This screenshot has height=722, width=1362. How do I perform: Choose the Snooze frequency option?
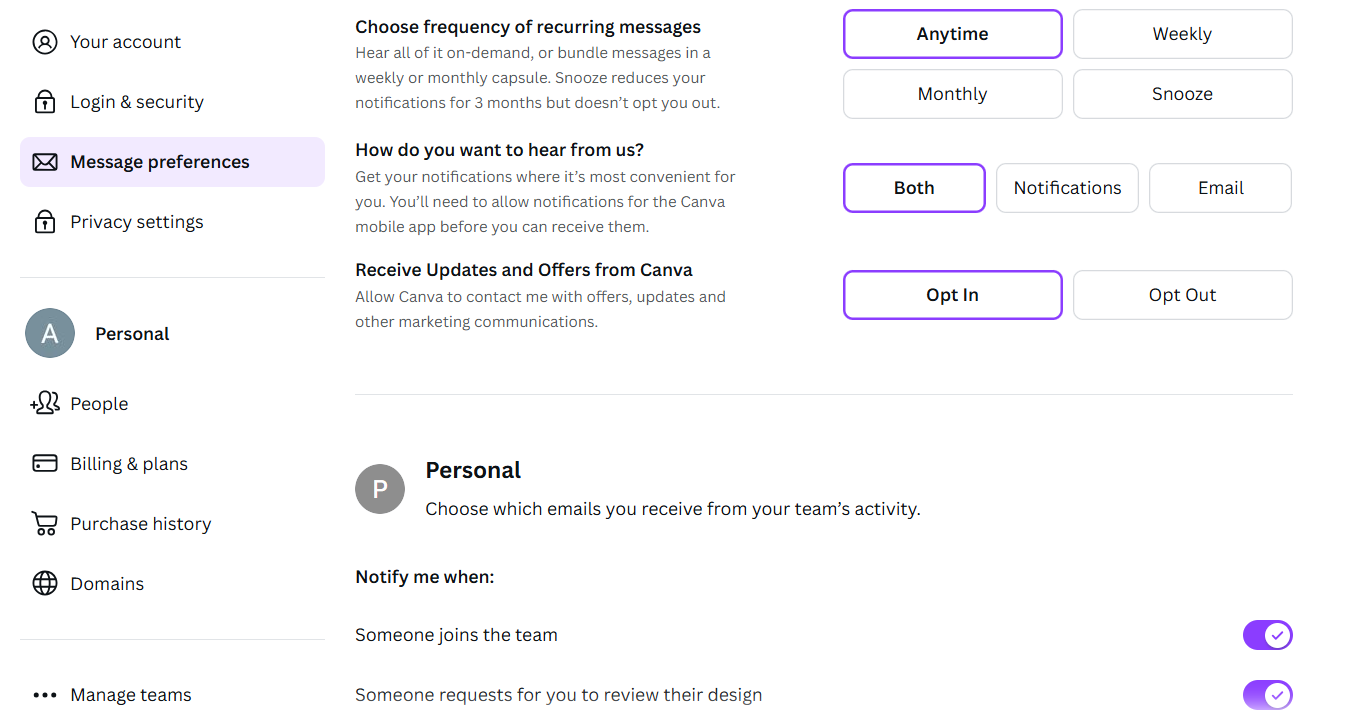tap(1182, 94)
